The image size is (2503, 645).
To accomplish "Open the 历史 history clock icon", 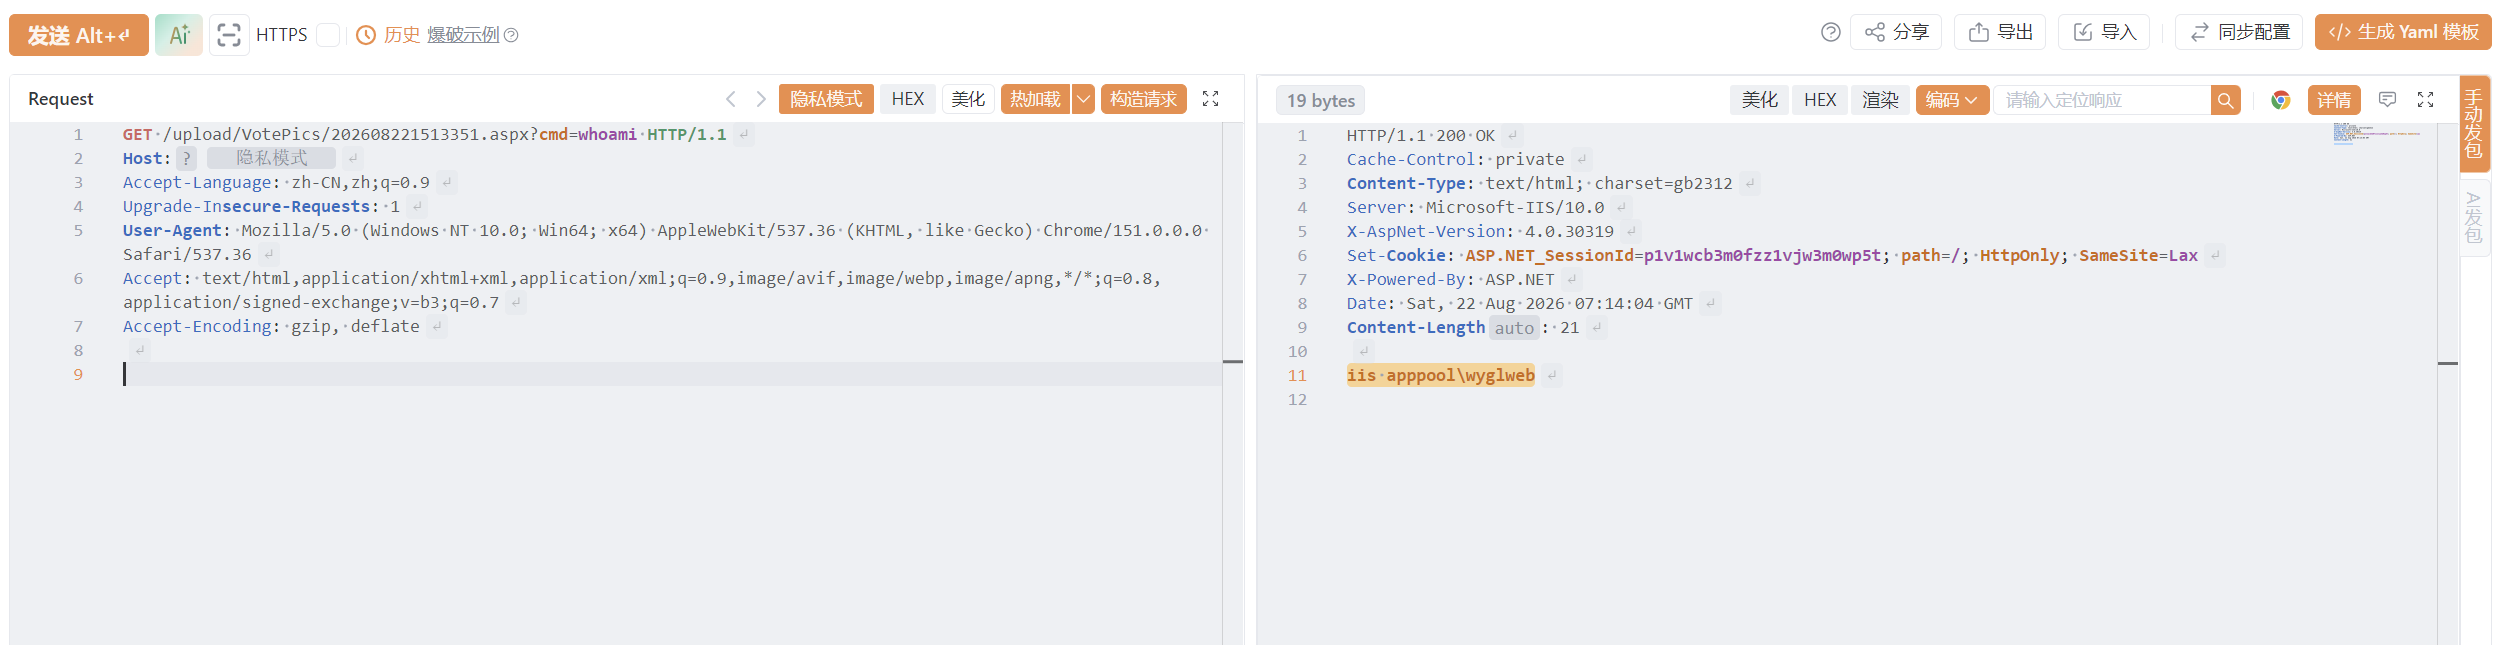I will click(x=366, y=35).
